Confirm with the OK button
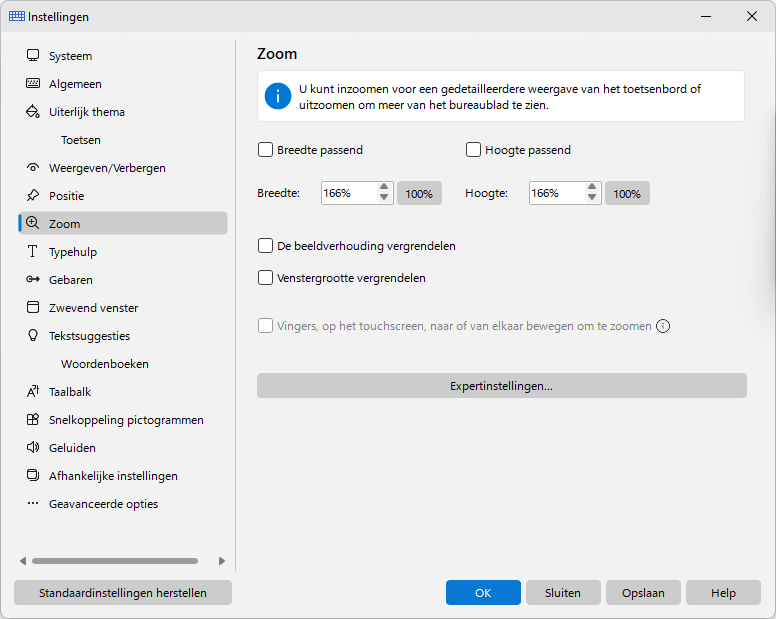 point(483,592)
